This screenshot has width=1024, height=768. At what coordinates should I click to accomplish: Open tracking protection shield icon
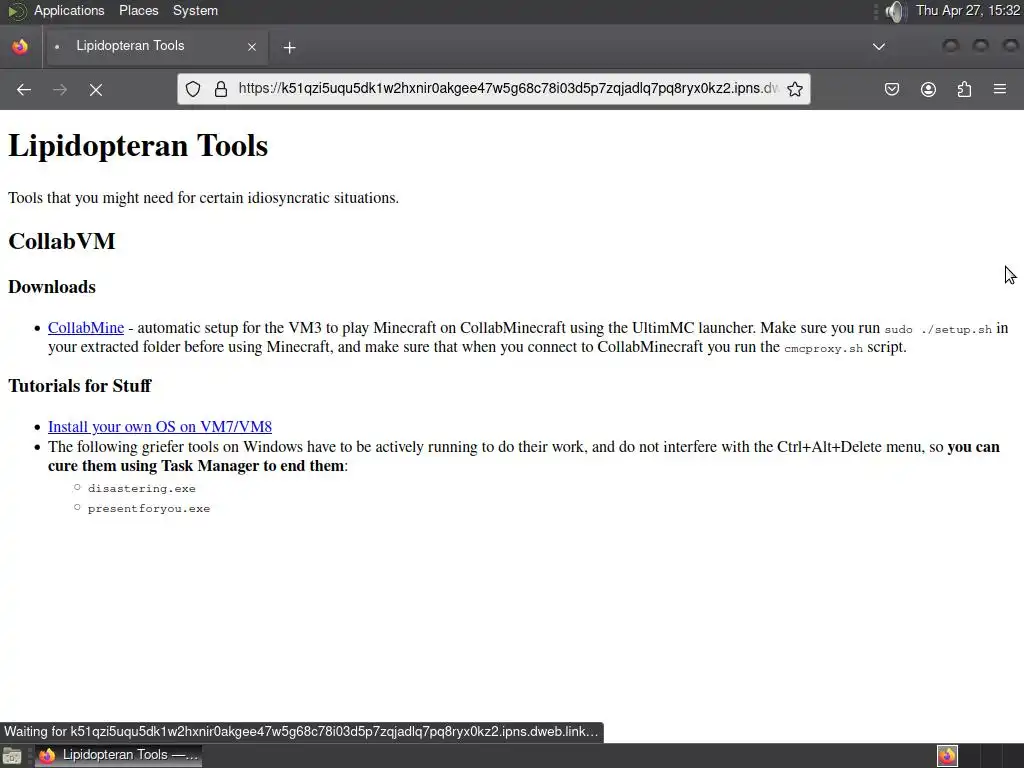[x=193, y=89]
